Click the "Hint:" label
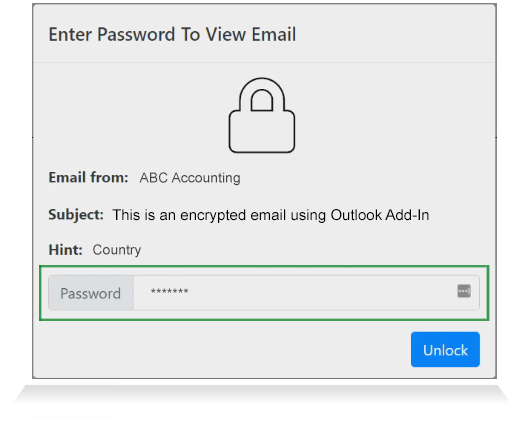The image size is (532, 426). coord(65,250)
